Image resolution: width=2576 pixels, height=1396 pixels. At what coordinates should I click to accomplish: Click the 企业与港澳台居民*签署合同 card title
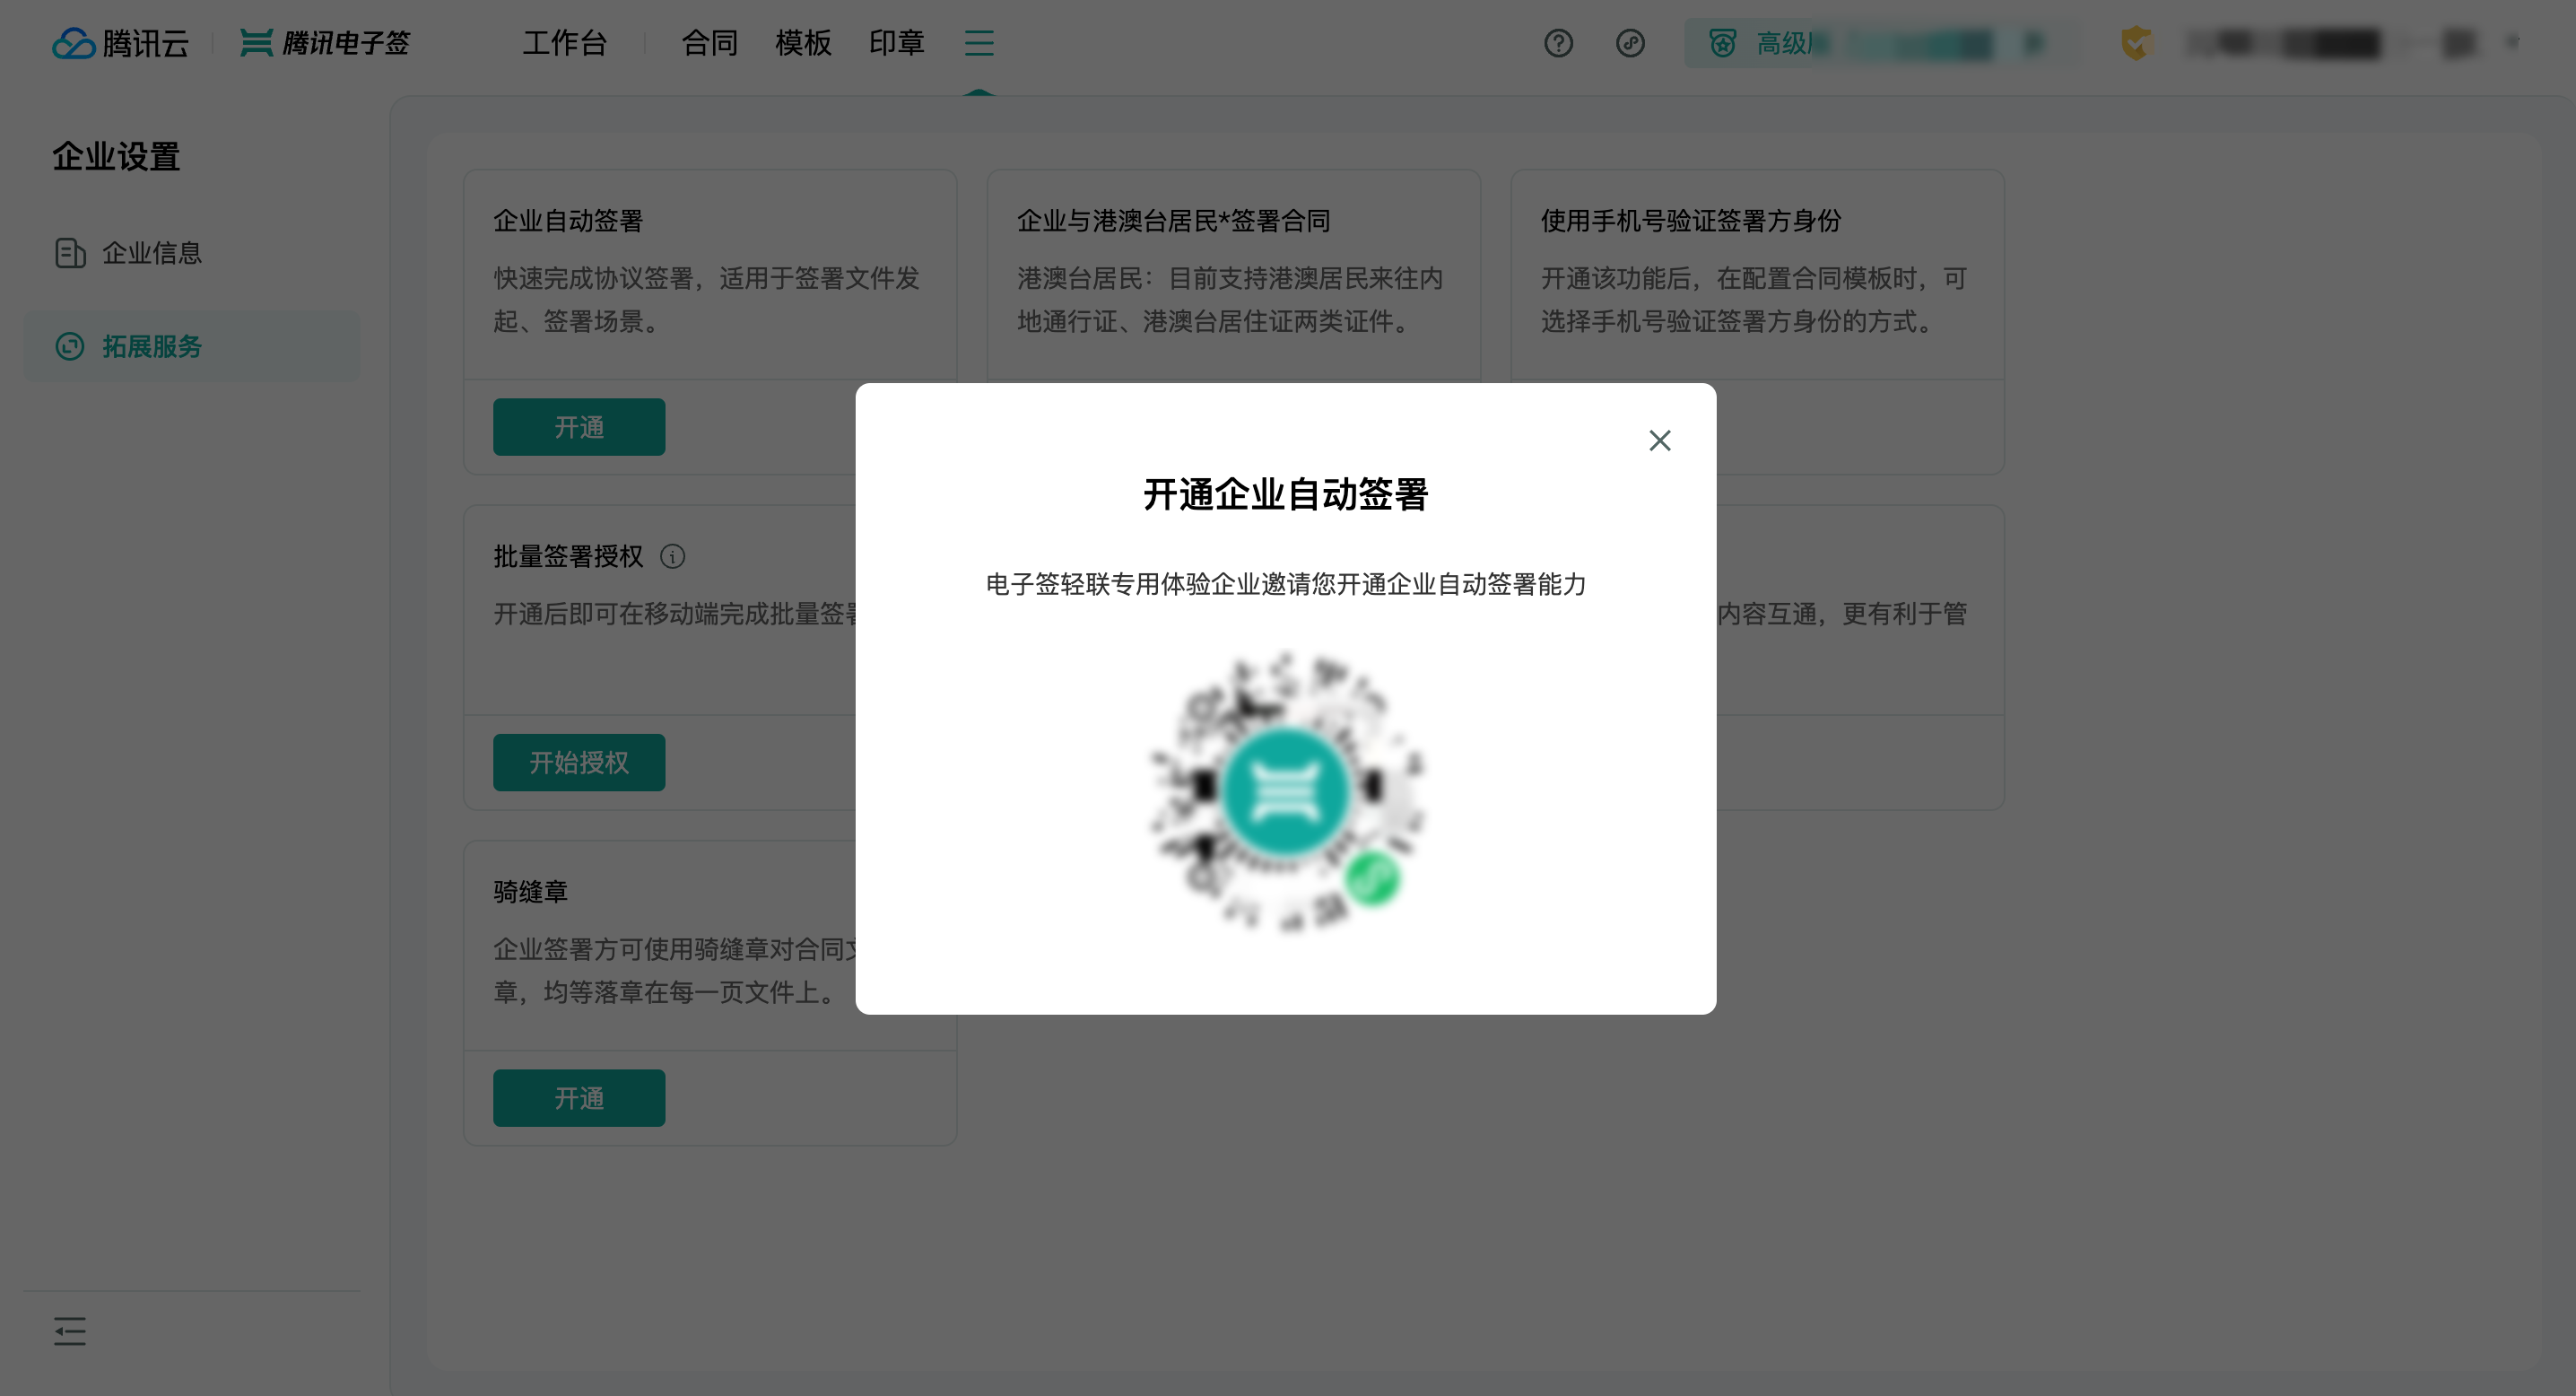pyautogui.click(x=1173, y=221)
